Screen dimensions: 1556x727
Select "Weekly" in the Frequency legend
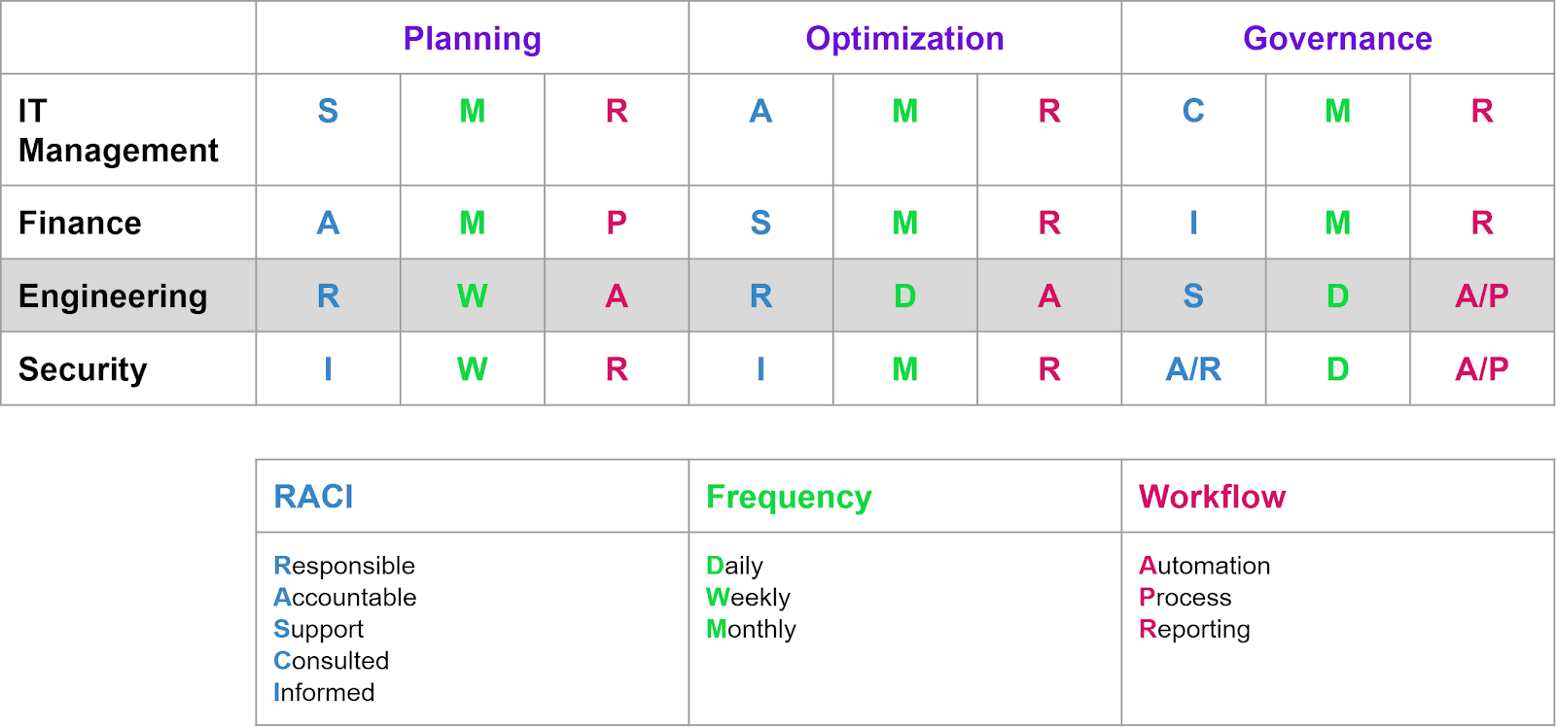[x=748, y=598]
